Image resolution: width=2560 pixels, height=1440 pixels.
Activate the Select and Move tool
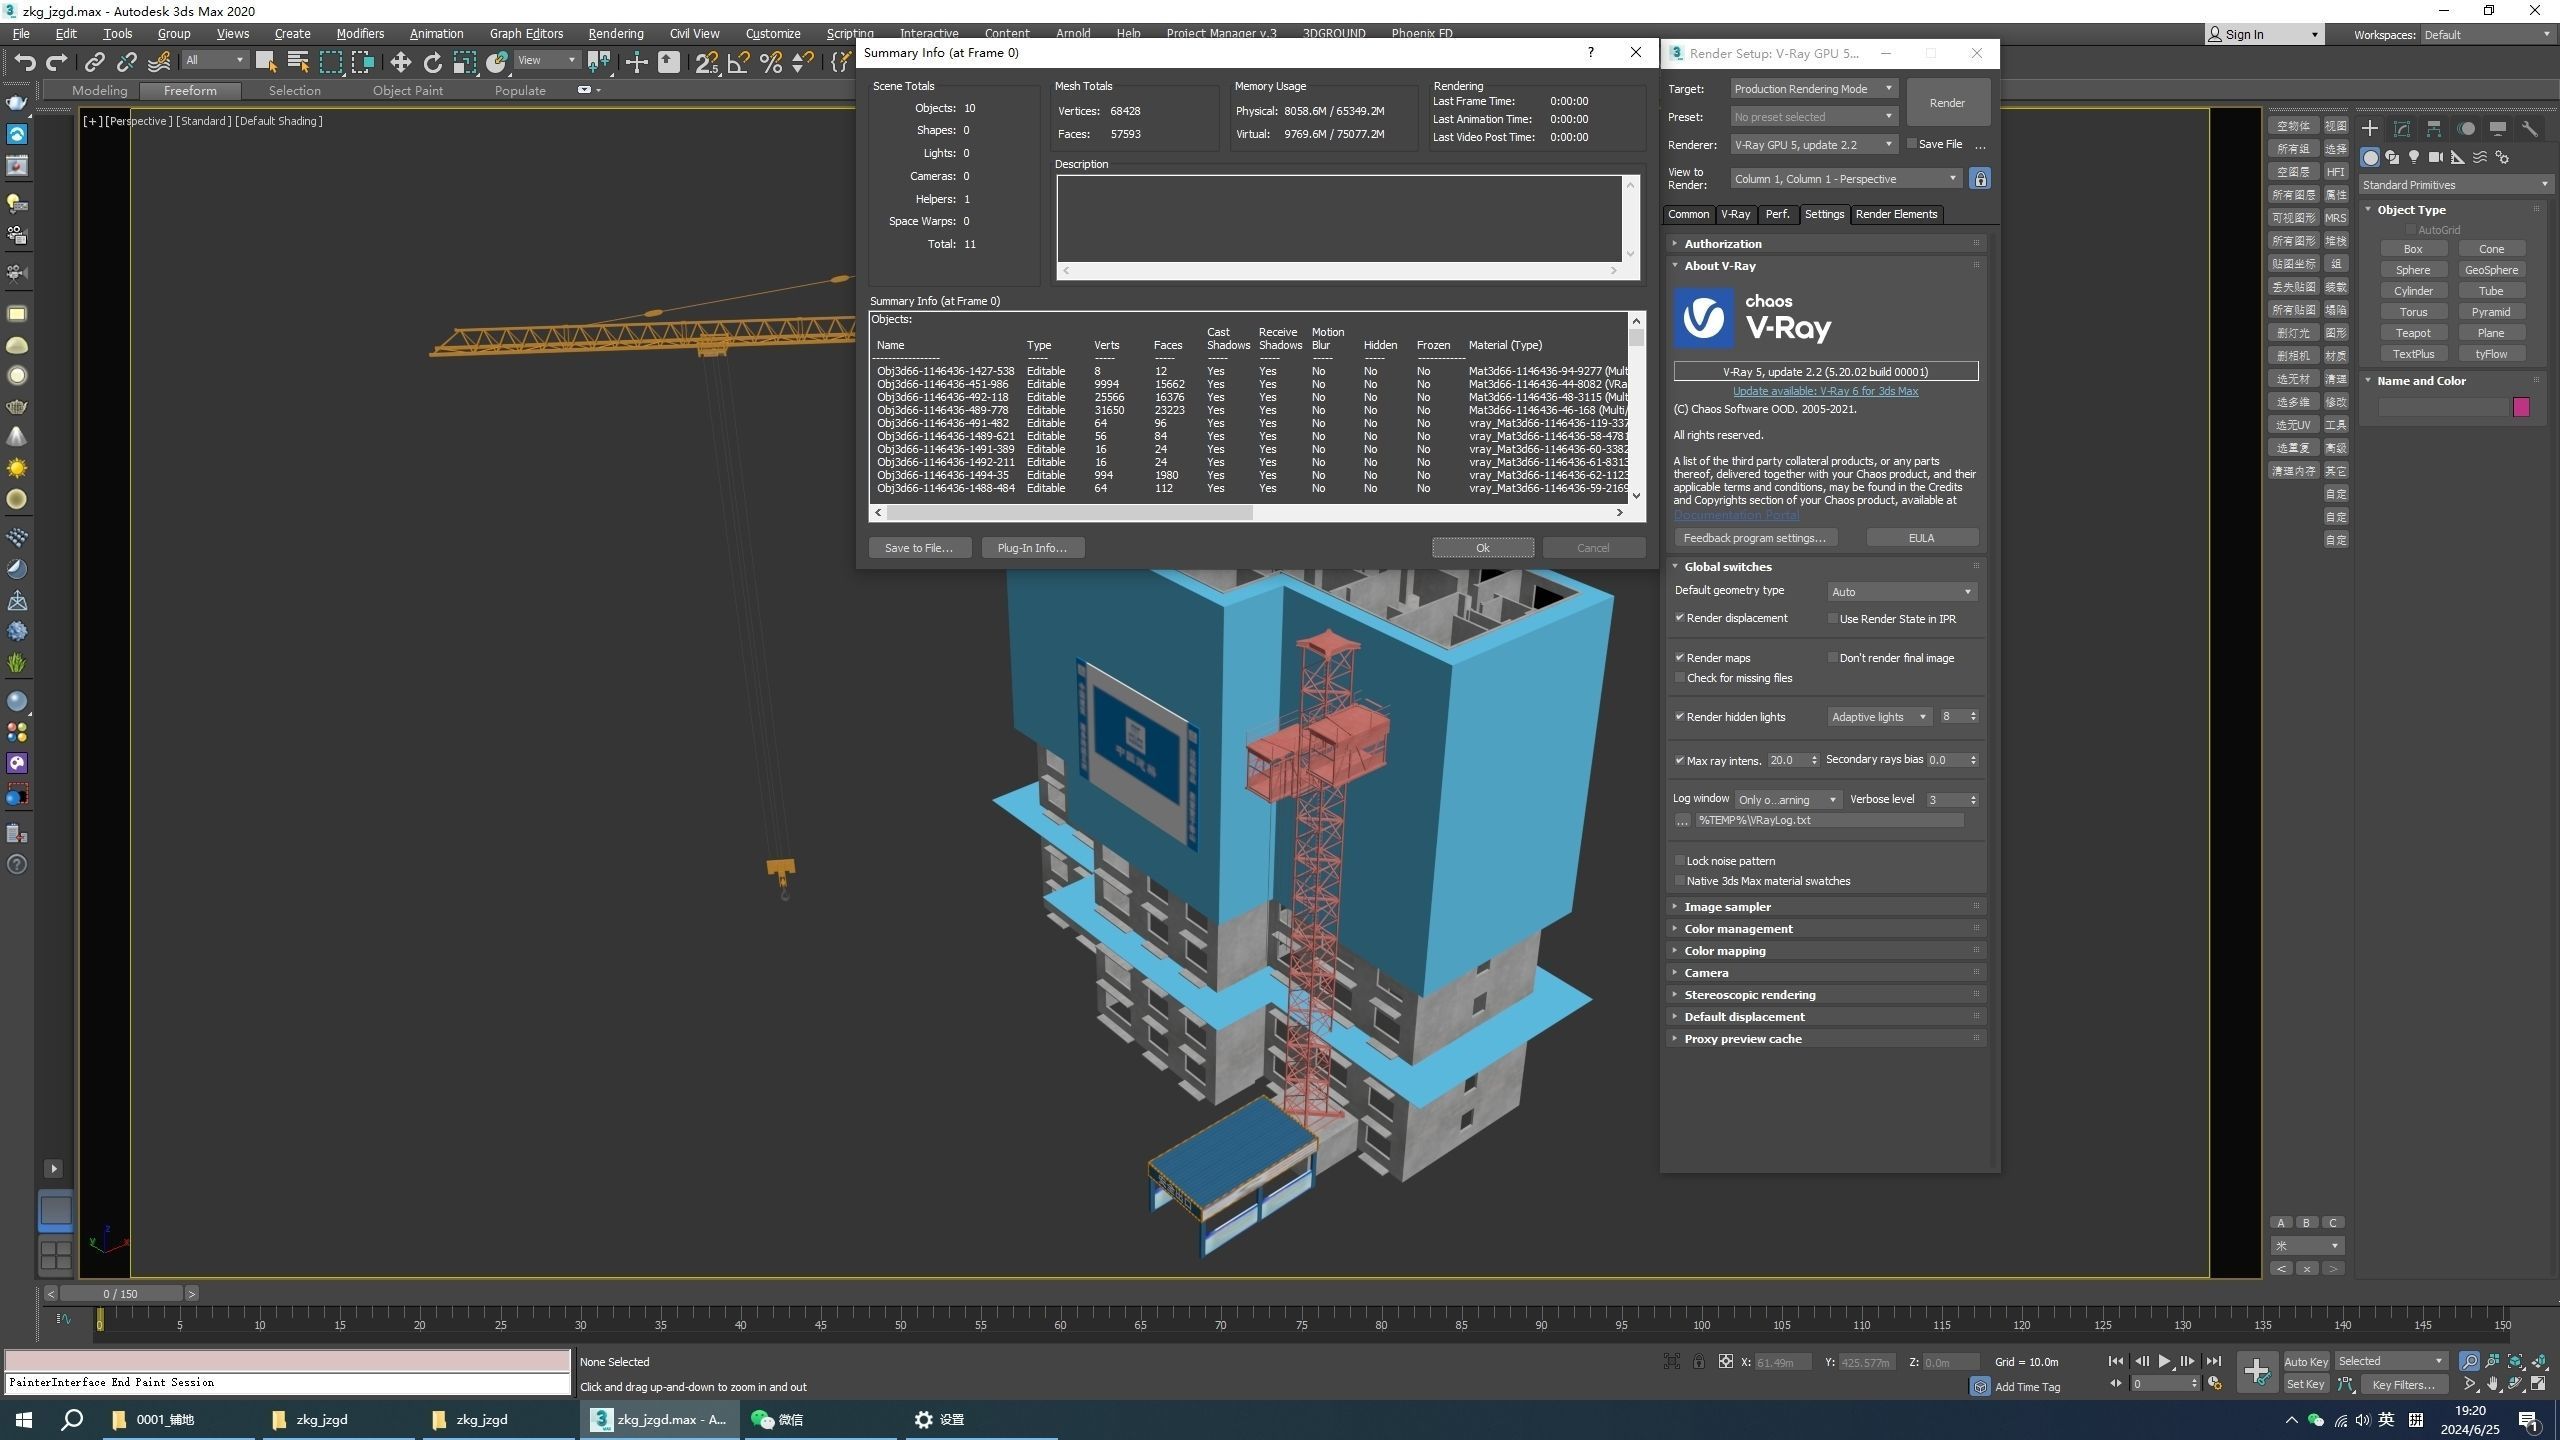click(400, 62)
